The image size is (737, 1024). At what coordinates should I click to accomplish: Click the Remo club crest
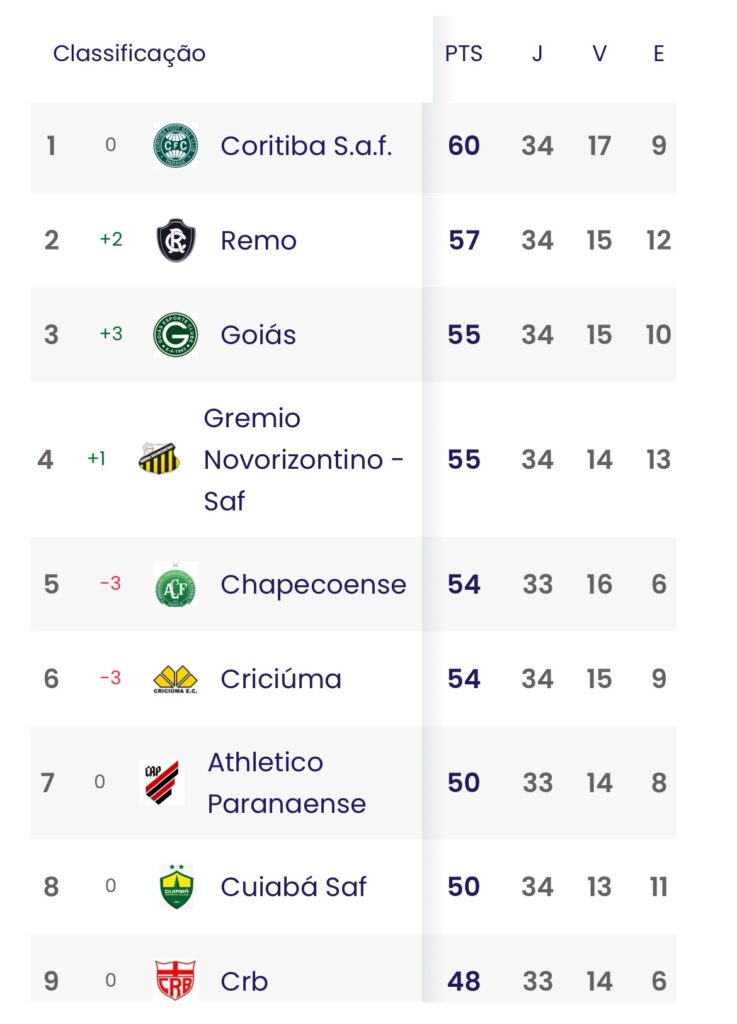pos(176,241)
